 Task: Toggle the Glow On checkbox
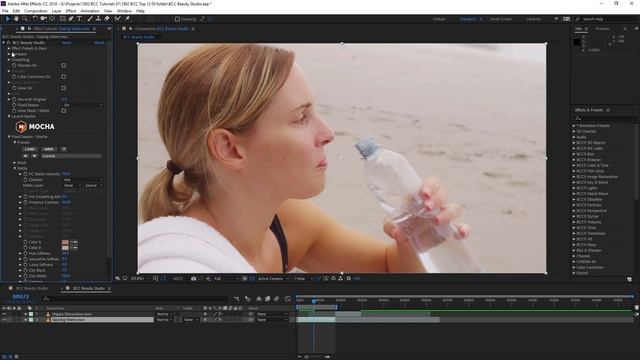point(64,88)
